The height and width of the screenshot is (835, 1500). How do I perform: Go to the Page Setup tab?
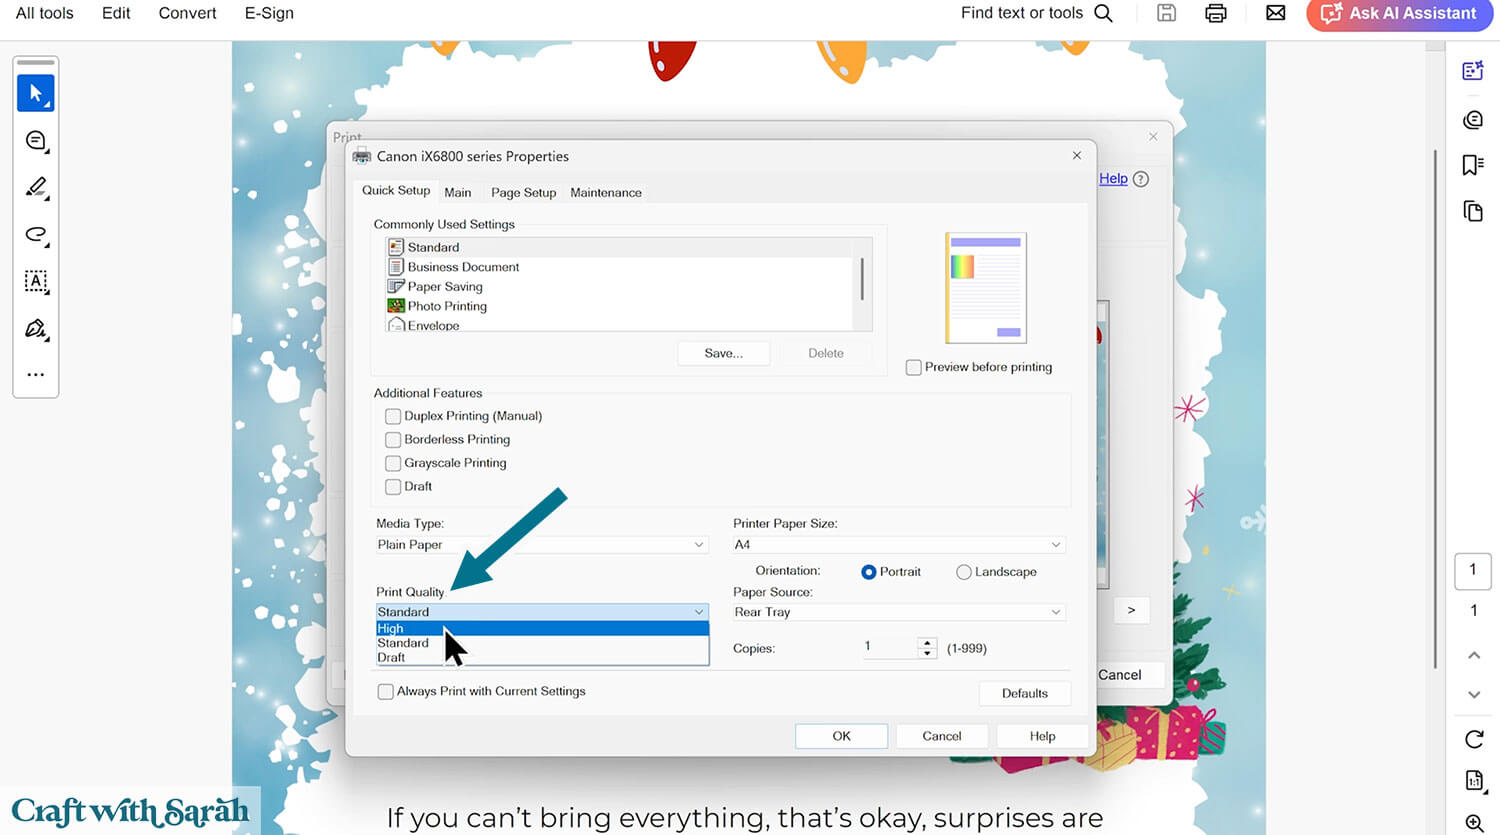[x=523, y=192]
